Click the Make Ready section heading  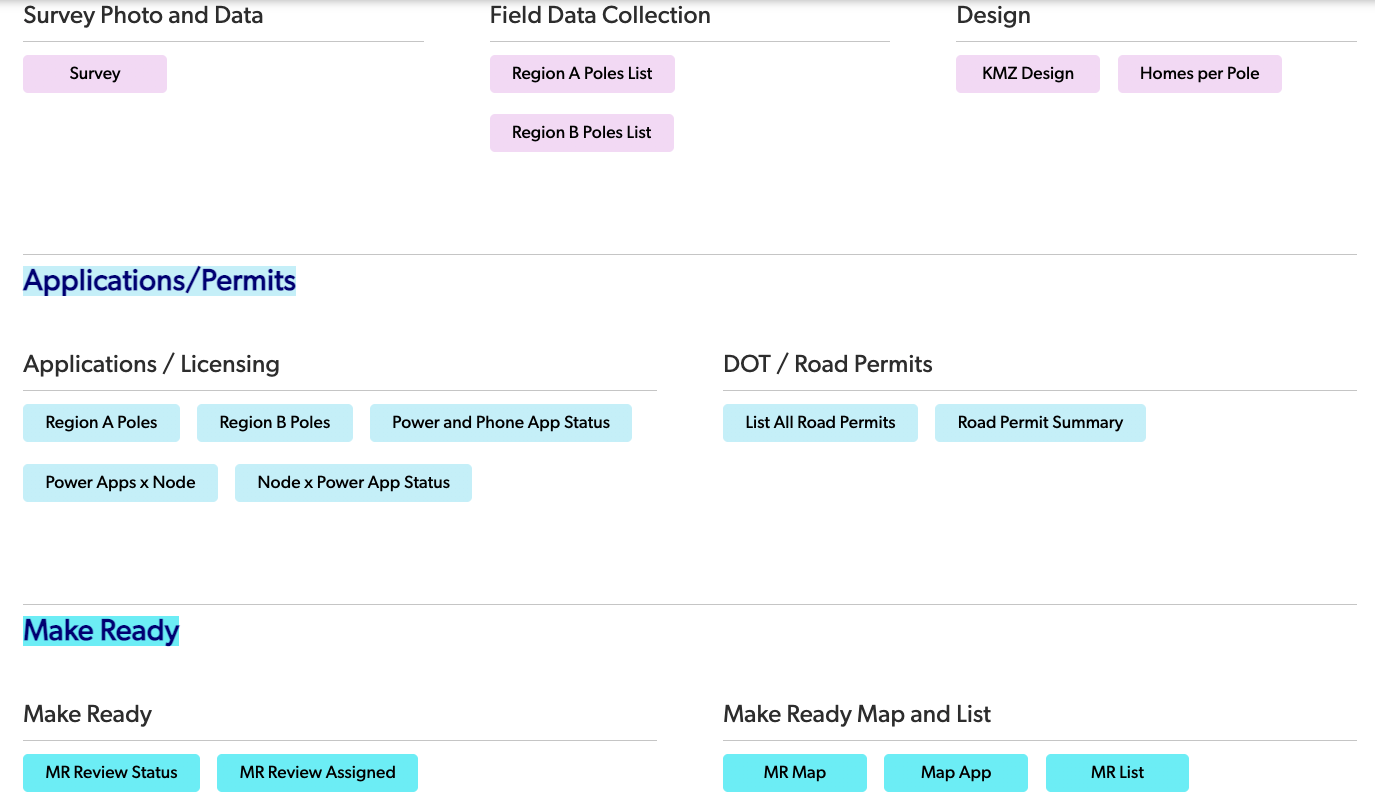coord(101,631)
